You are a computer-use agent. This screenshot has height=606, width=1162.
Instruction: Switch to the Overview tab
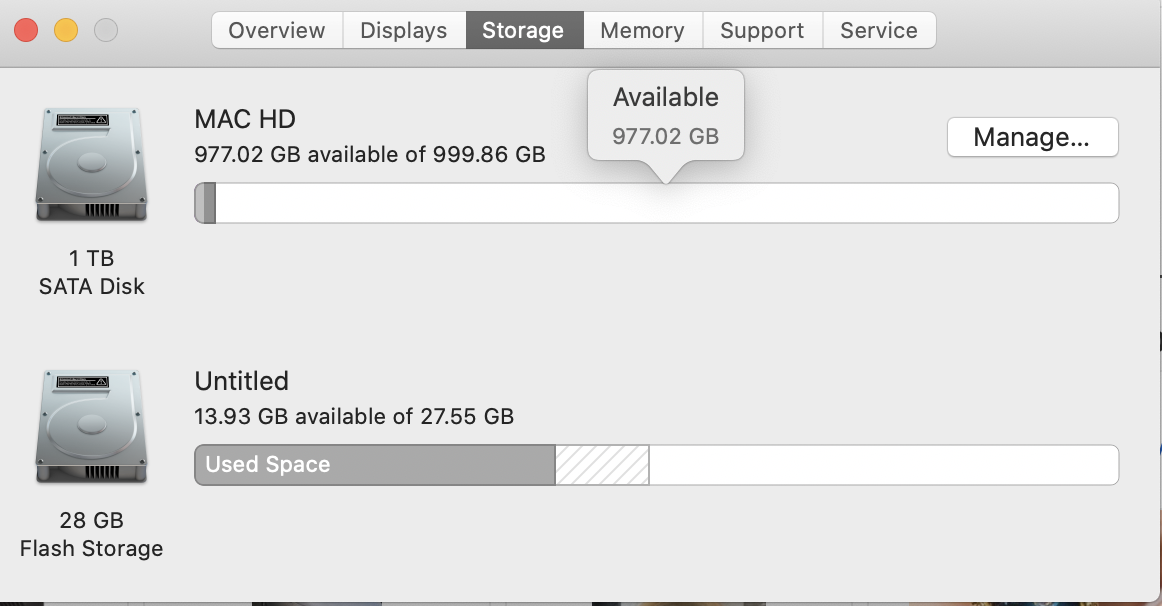tap(277, 30)
